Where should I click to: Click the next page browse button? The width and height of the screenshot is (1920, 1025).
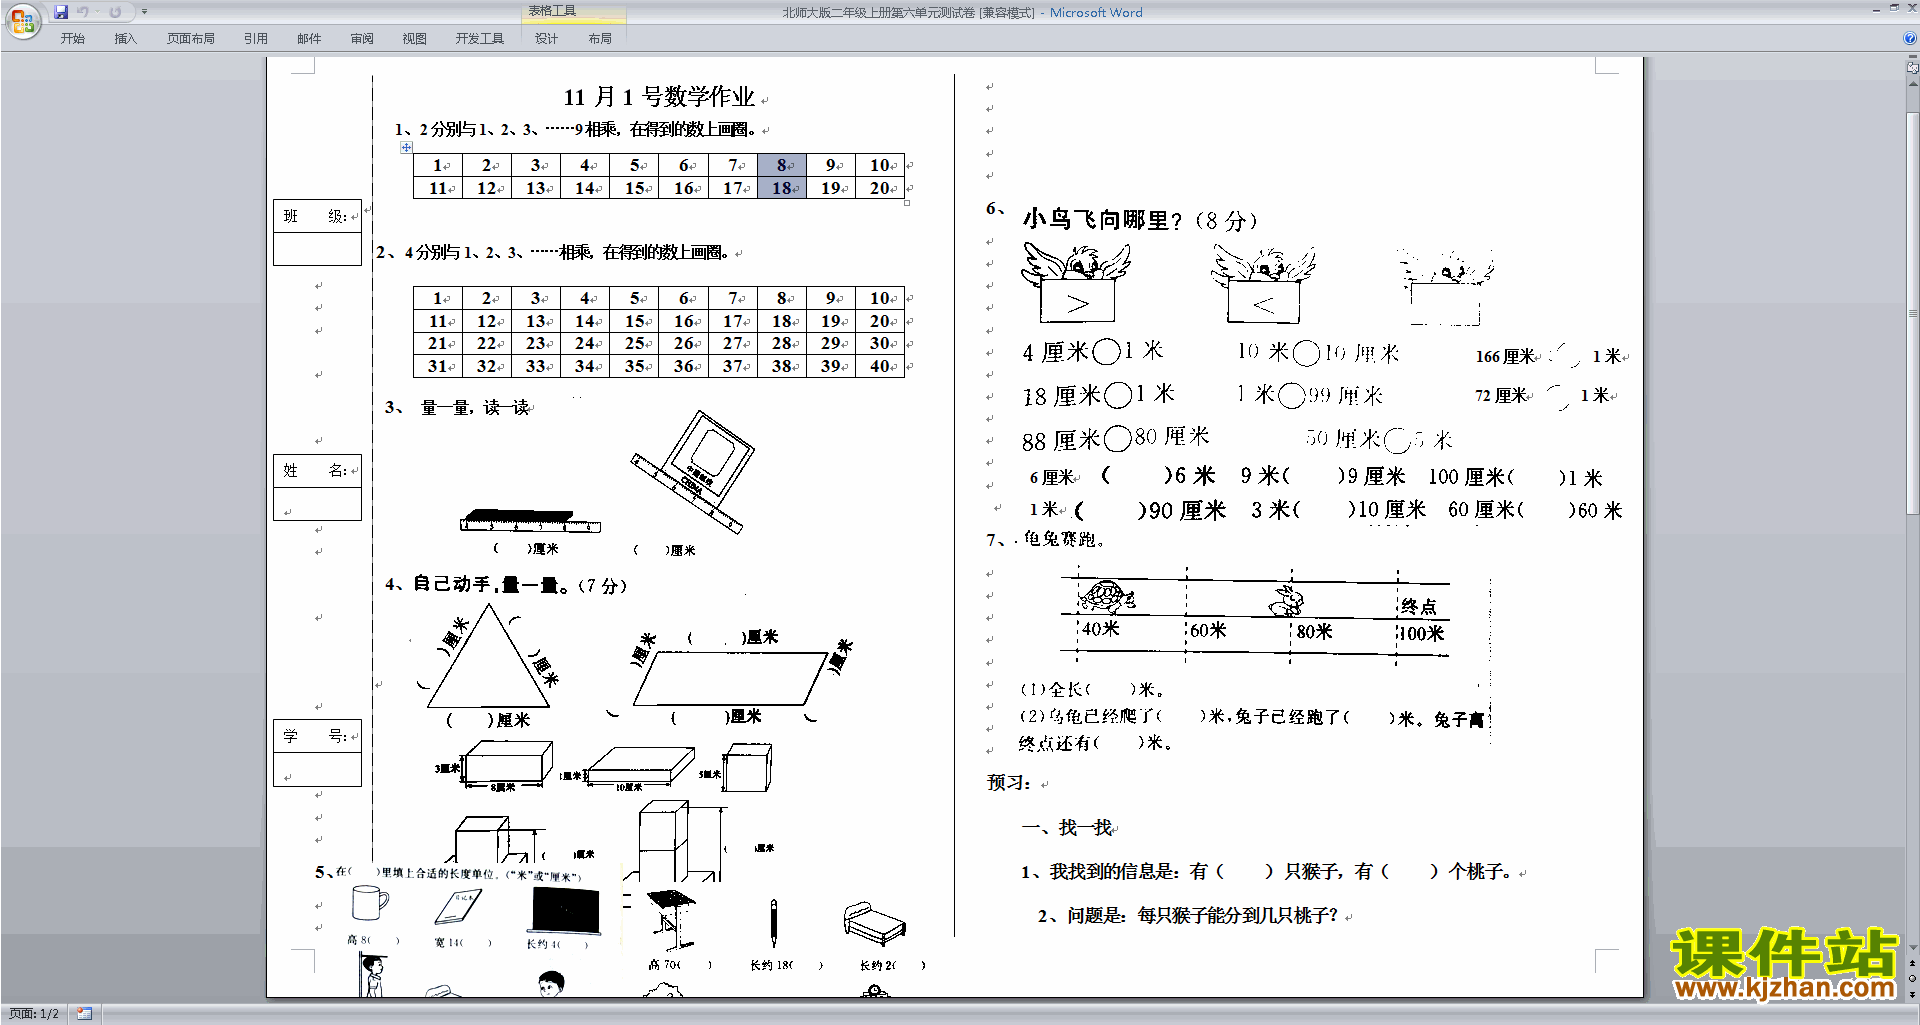pos(1913,993)
